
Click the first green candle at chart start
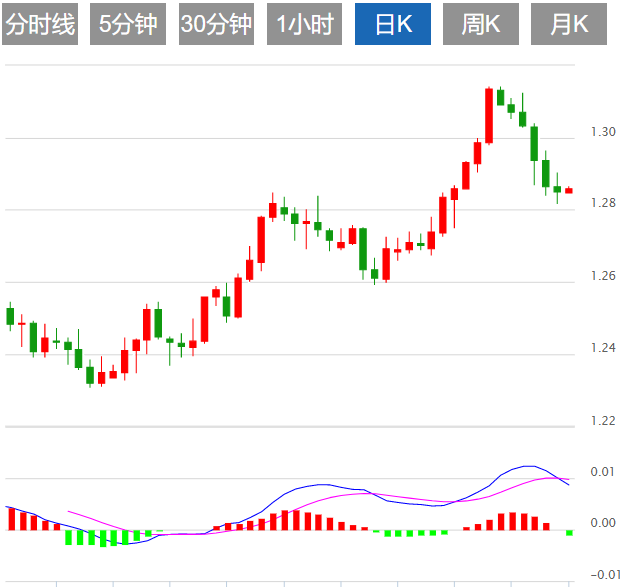pyautogui.click(x=10, y=316)
